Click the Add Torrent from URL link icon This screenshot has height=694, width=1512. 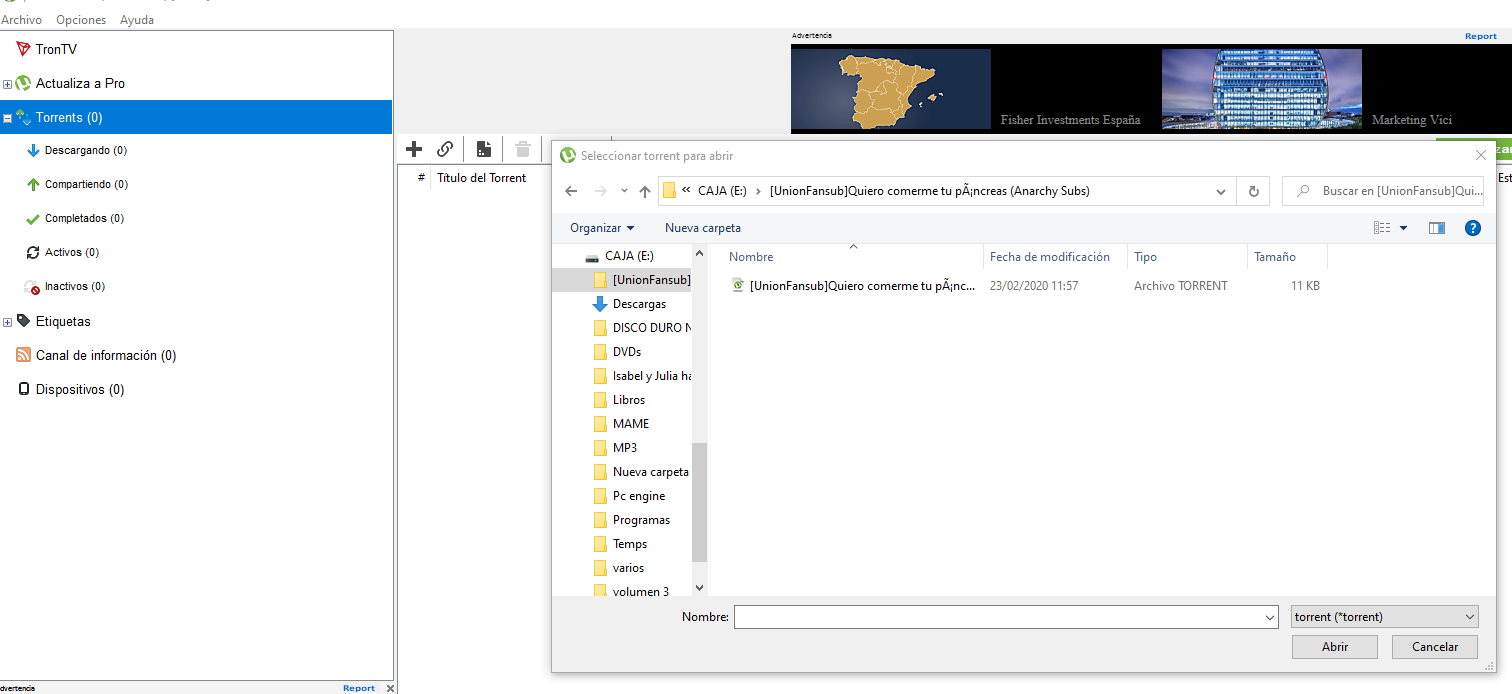(x=445, y=149)
